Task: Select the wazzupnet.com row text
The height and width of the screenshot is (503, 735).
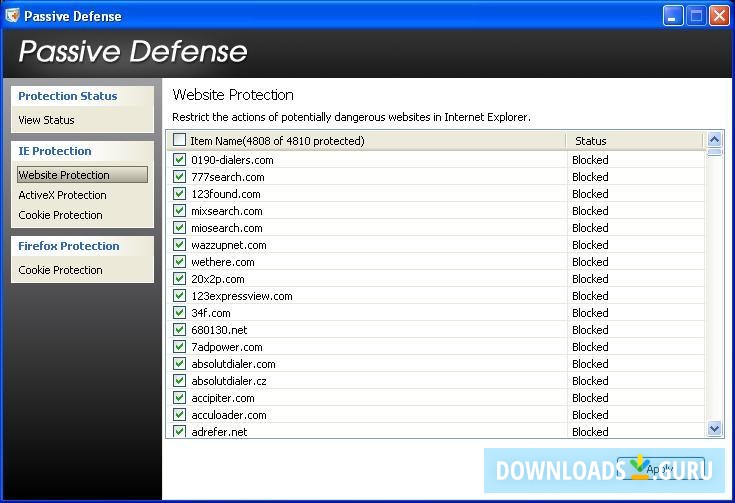Action: (228, 245)
